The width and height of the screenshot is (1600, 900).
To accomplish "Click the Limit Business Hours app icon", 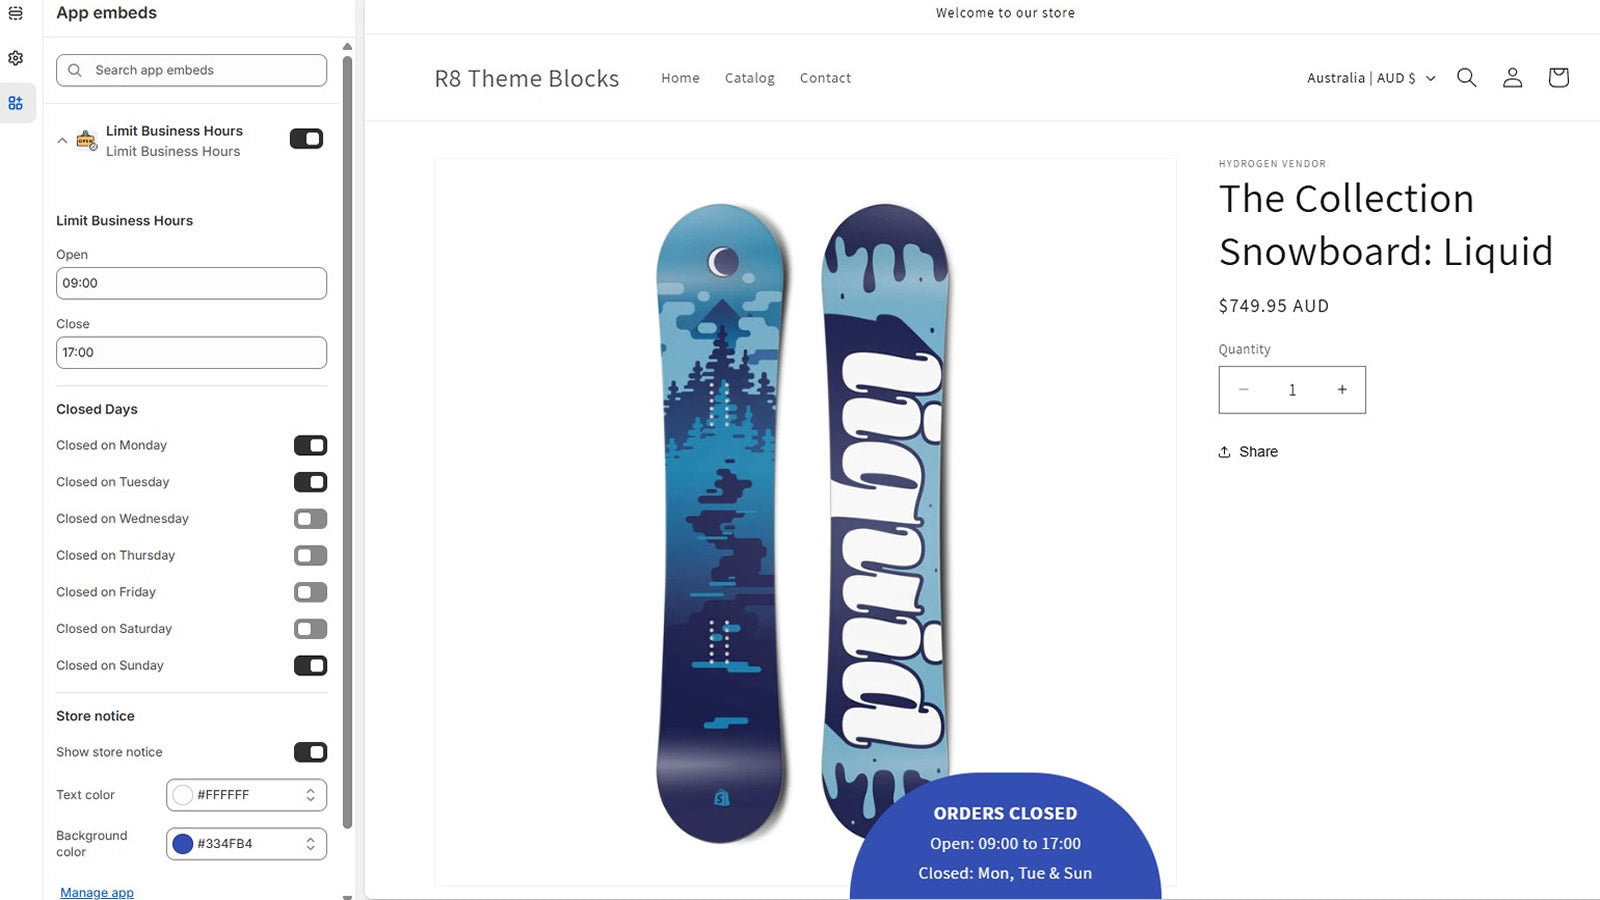I will [87, 140].
